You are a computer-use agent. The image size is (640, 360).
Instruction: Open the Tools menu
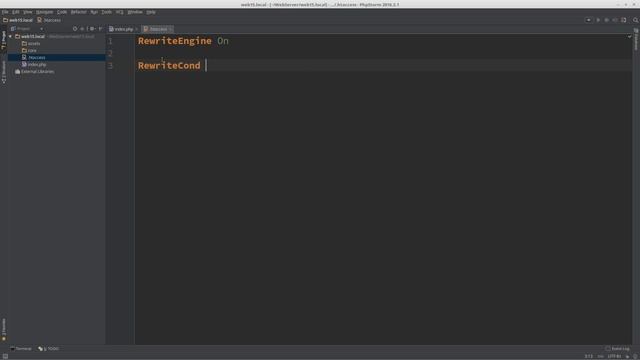(x=107, y=12)
